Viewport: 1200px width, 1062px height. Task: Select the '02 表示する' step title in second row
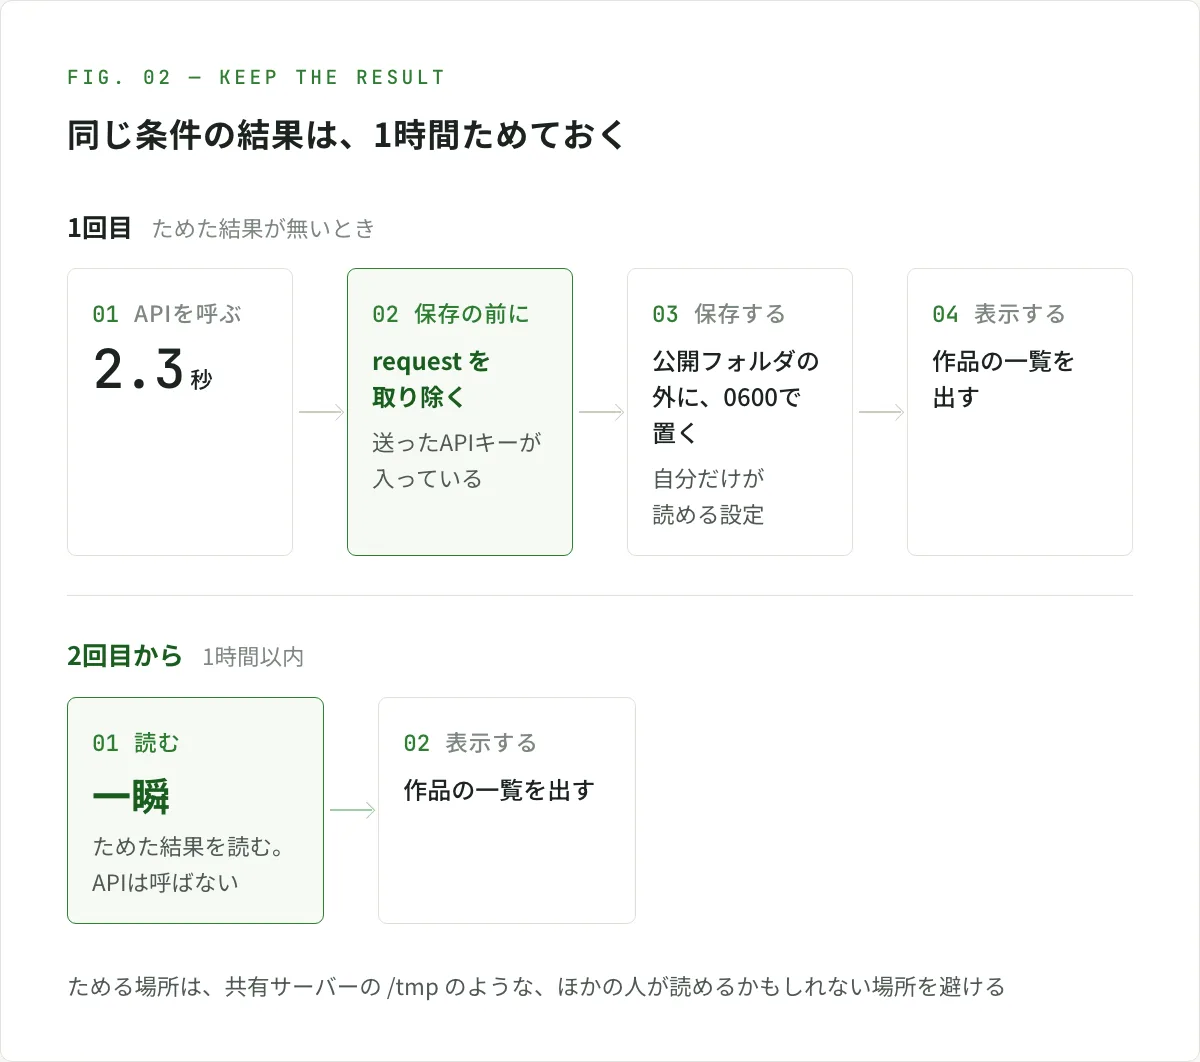470,743
